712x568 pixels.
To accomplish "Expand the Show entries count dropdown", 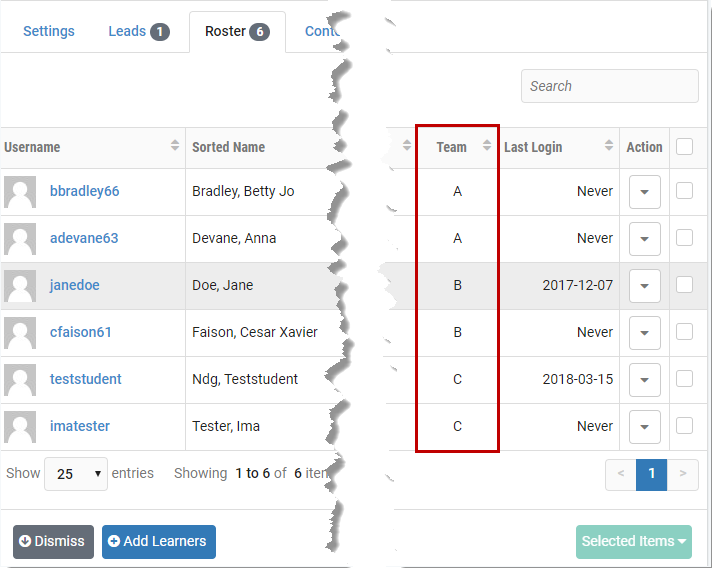I will tap(76, 474).
